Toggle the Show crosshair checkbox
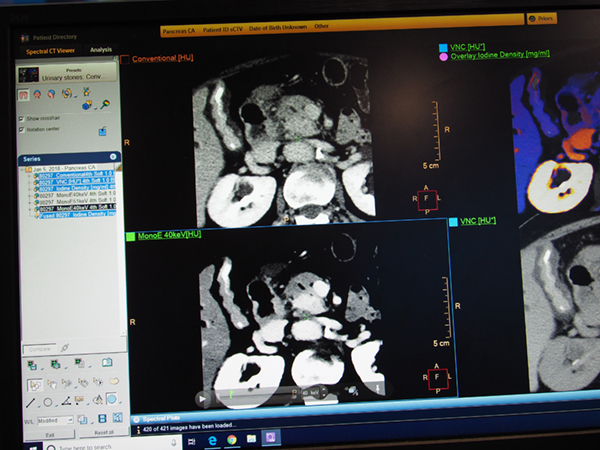 pos(22,117)
